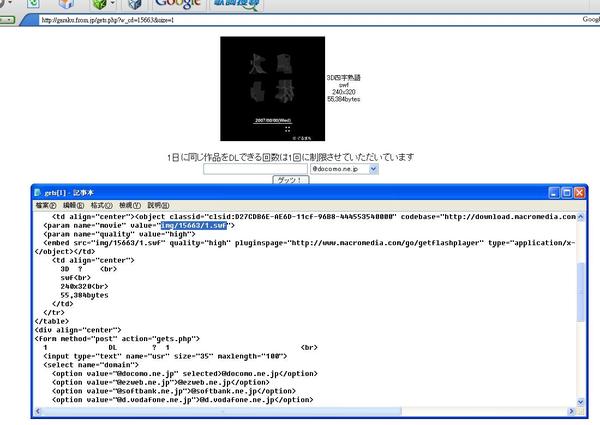Click the @d.vodafone.ne.jp option line in Notepad
This screenshot has width=600, height=425.
(183, 400)
